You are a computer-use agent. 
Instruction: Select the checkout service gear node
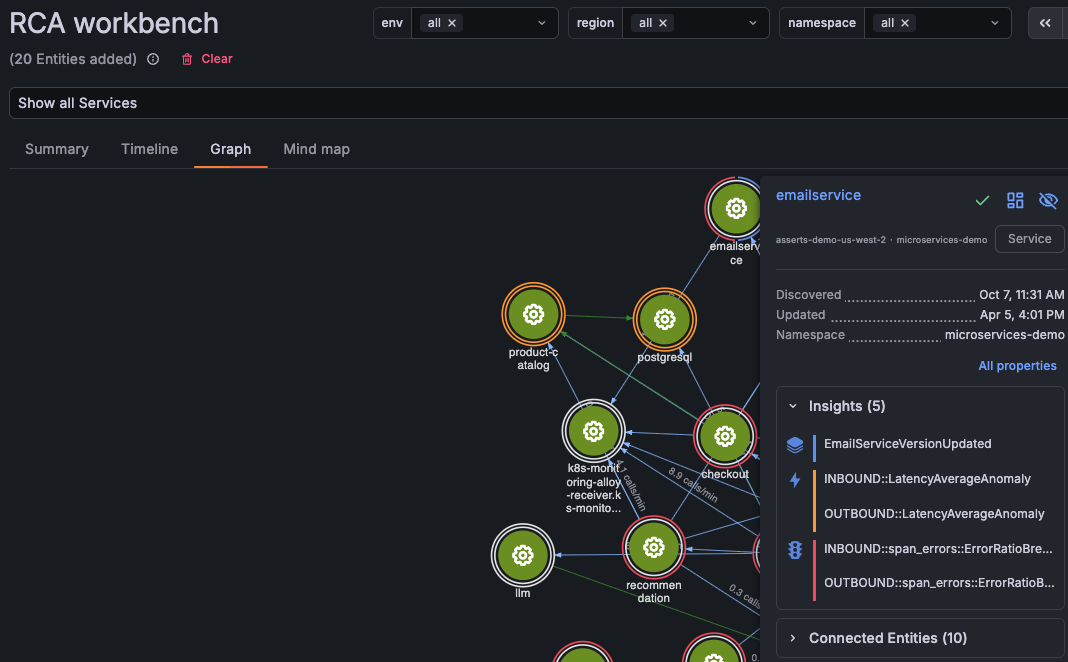click(x=725, y=436)
